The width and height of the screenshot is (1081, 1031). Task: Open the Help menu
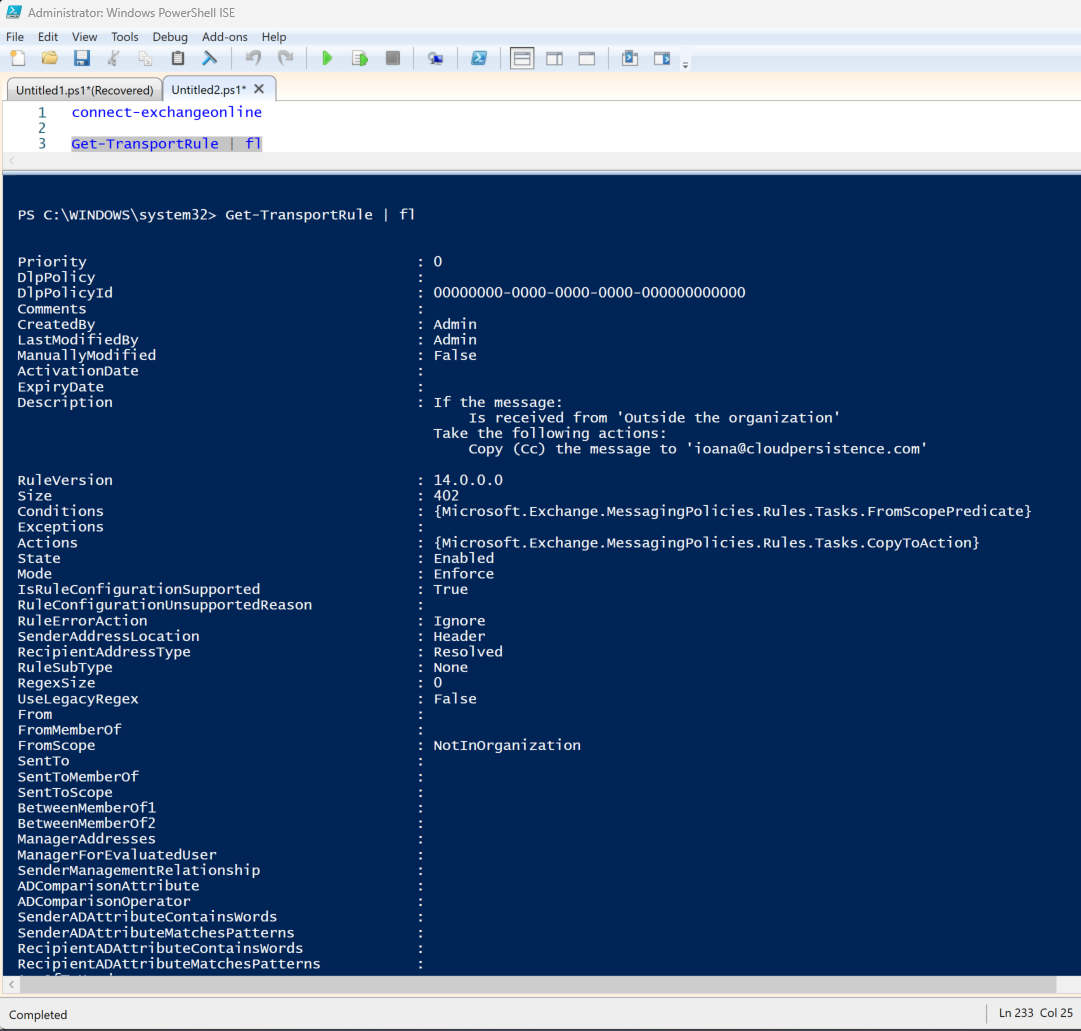[274, 37]
